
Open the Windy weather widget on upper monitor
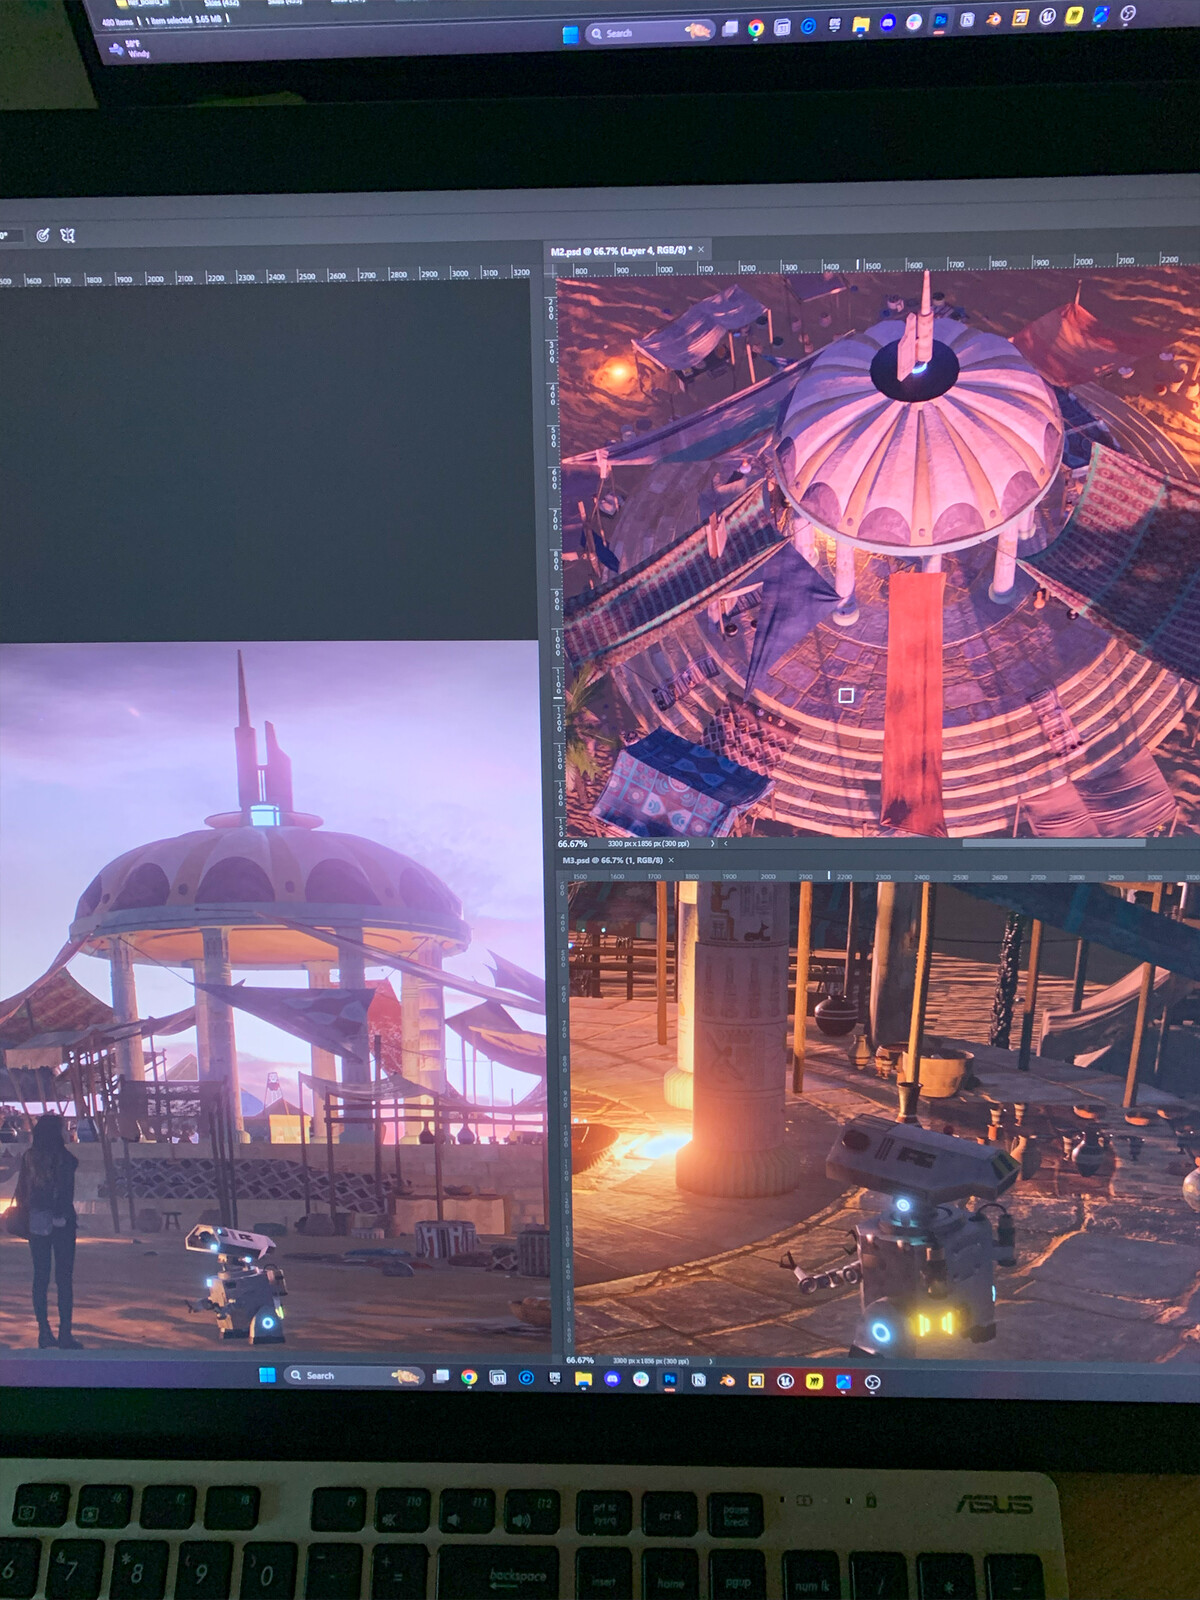[x=130, y=49]
